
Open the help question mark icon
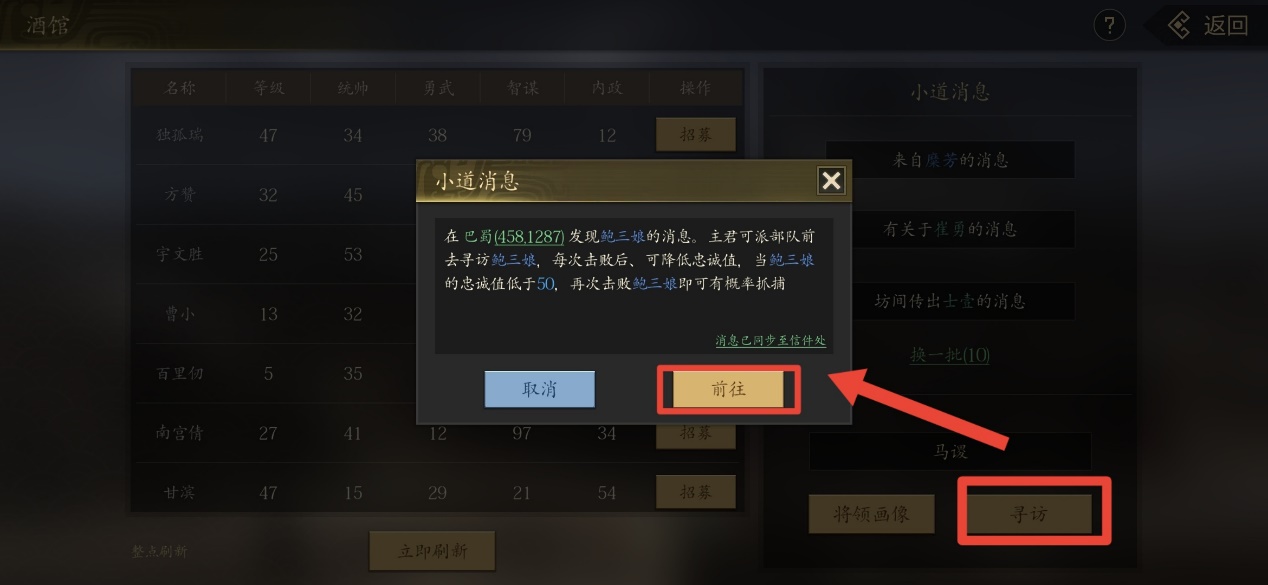[x=1109, y=25]
